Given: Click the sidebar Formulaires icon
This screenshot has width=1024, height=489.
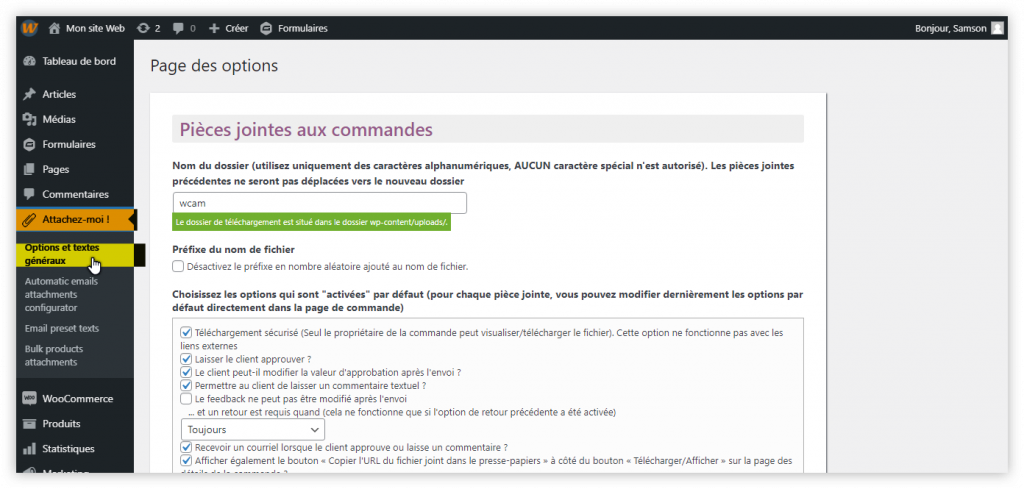Looking at the screenshot, I should 29,144.
